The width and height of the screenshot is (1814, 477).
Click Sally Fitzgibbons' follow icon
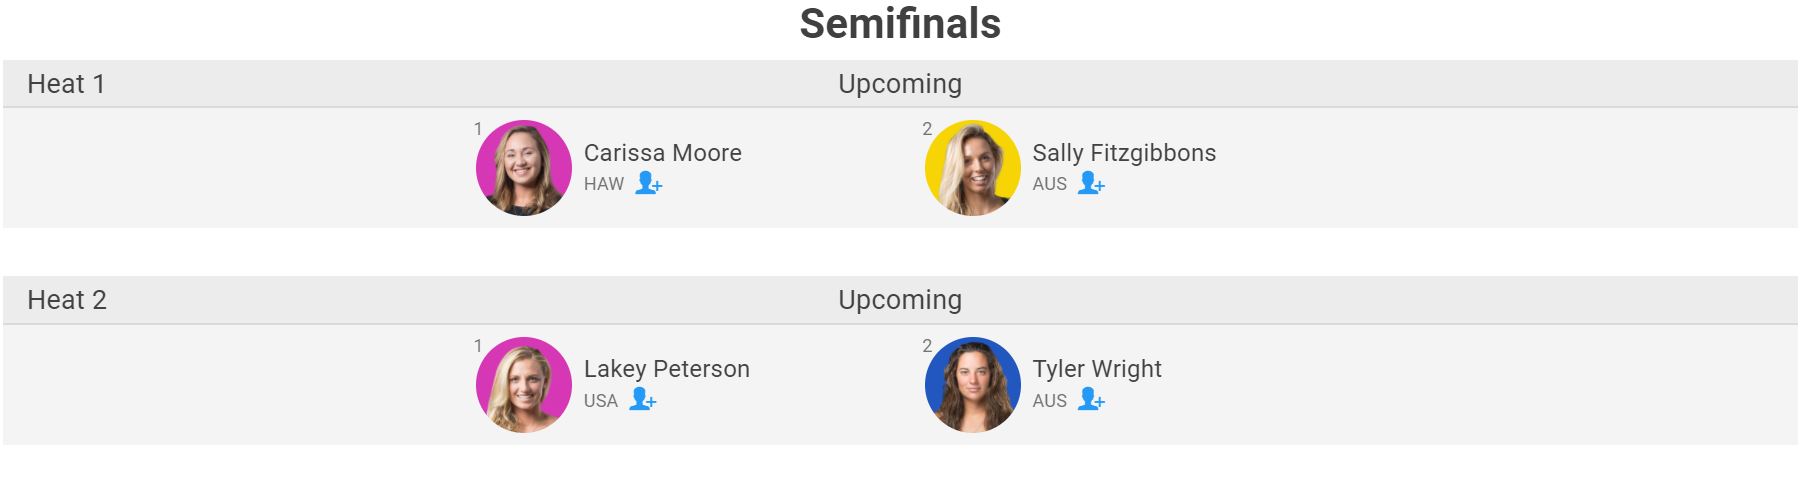[x=1090, y=184]
